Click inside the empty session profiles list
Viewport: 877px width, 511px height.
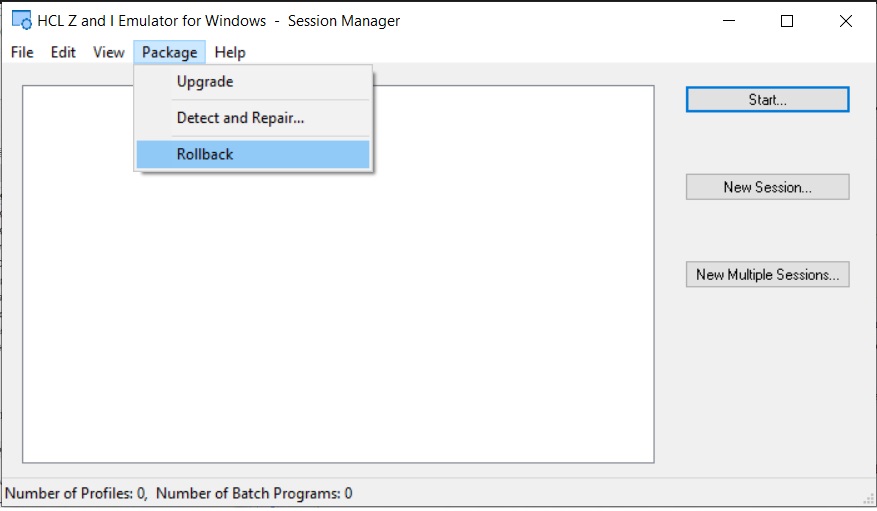[338, 320]
